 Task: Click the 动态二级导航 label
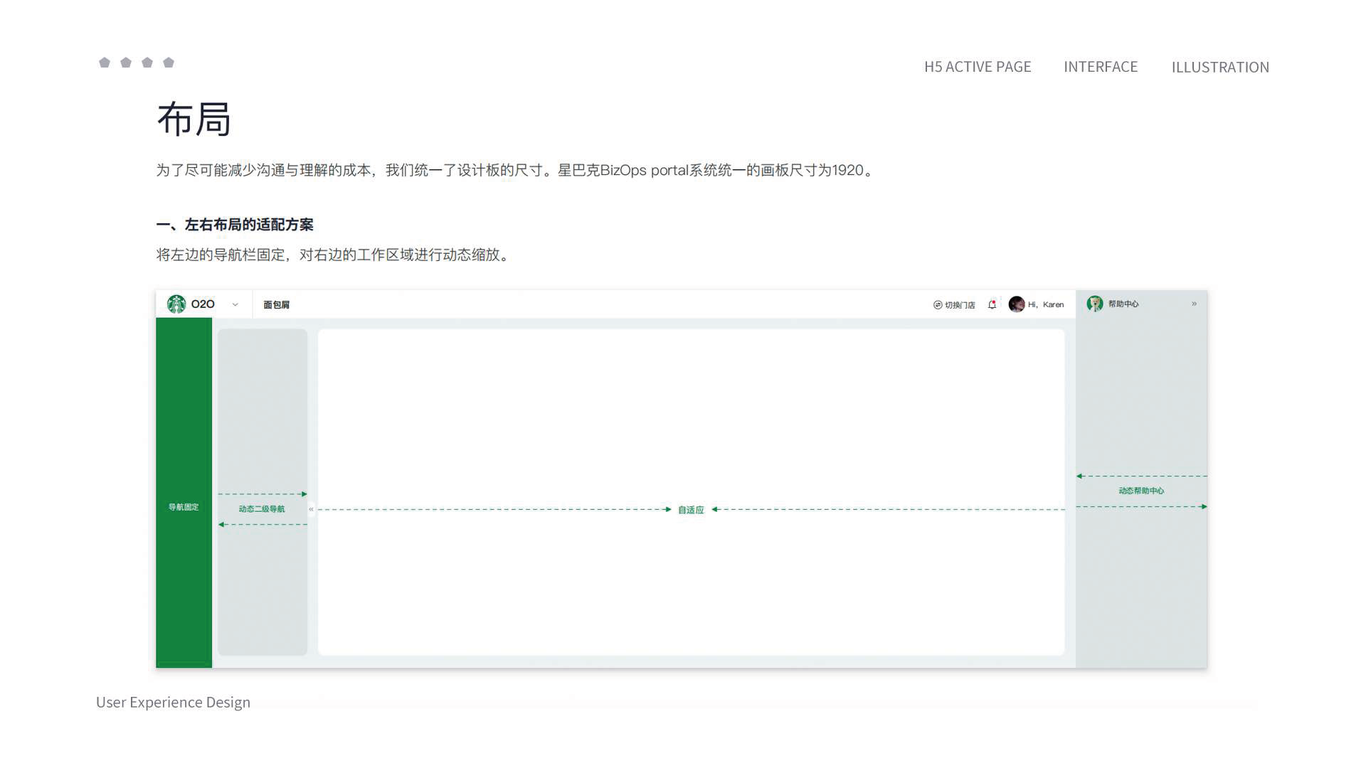262,509
